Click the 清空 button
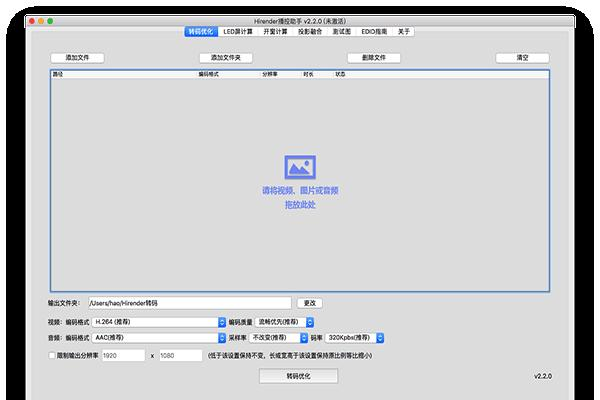 (x=522, y=58)
